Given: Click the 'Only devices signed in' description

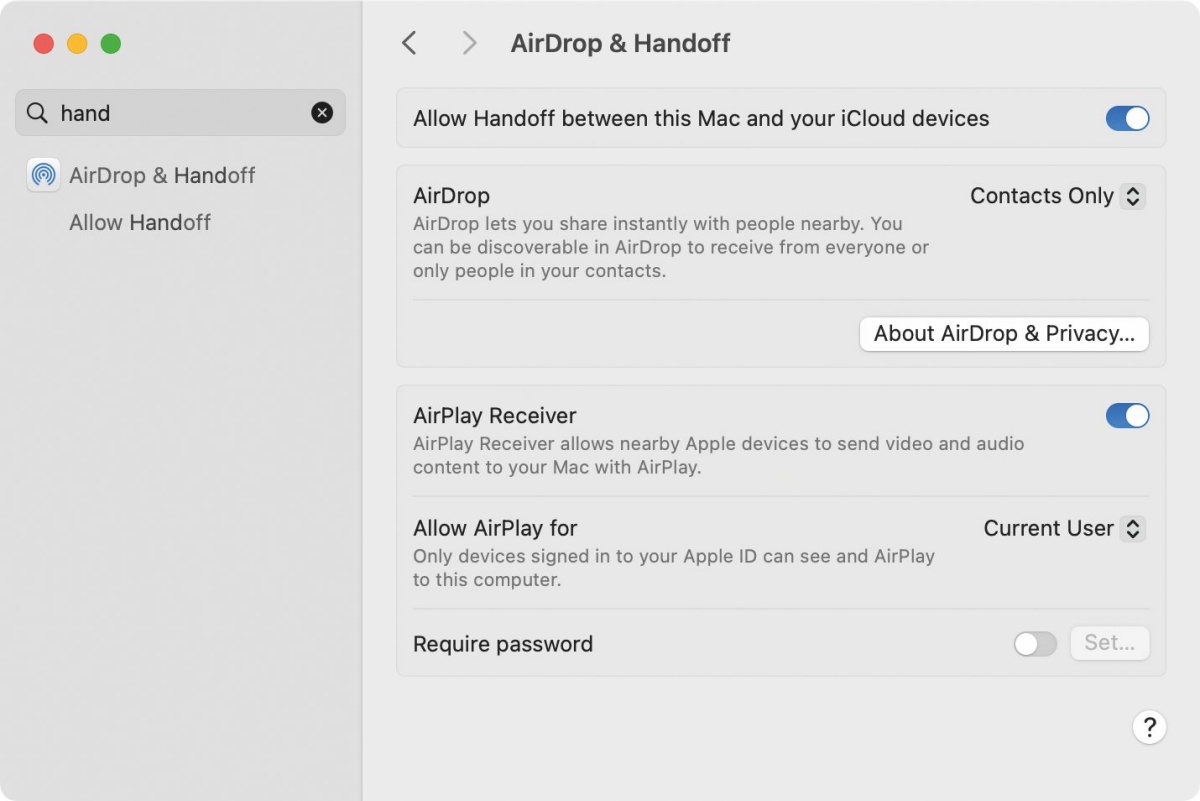Looking at the screenshot, I should click(x=674, y=568).
